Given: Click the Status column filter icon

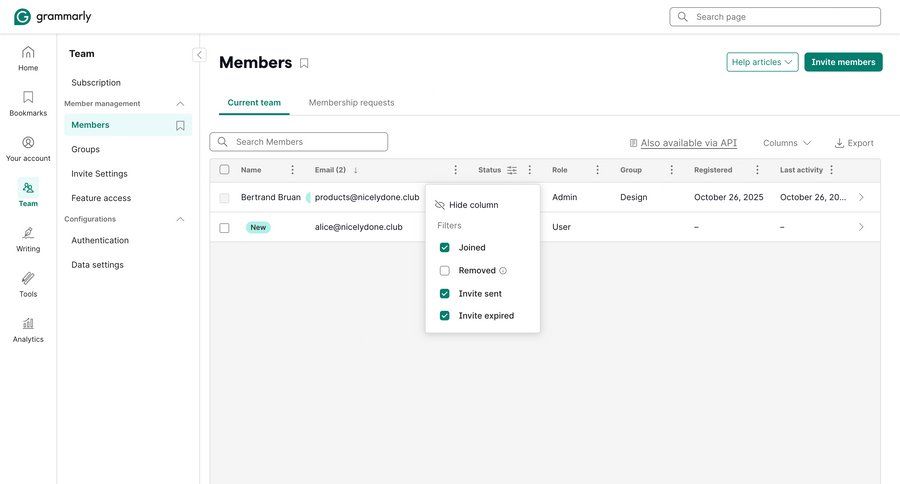Looking at the screenshot, I should (x=512, y=170).
